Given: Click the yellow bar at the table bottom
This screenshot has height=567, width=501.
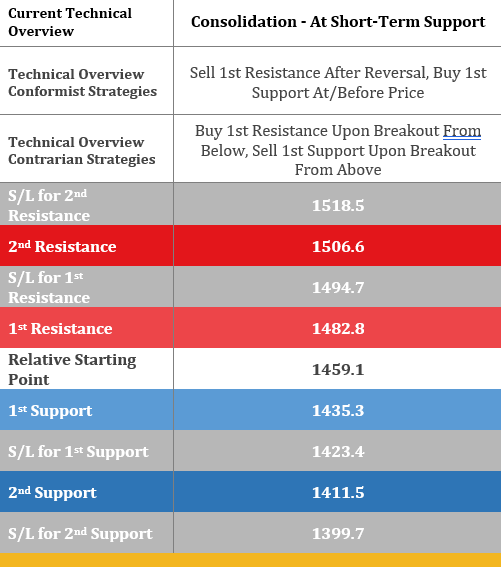Looking at the screenshot, I should point(250,560).
